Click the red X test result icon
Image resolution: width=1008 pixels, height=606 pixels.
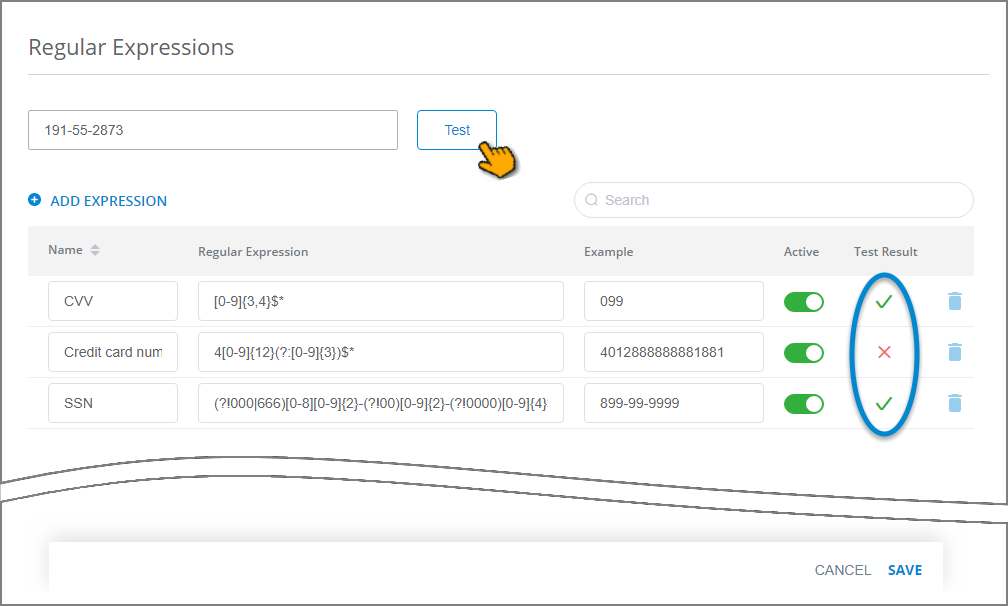click(x=884, y=352)
